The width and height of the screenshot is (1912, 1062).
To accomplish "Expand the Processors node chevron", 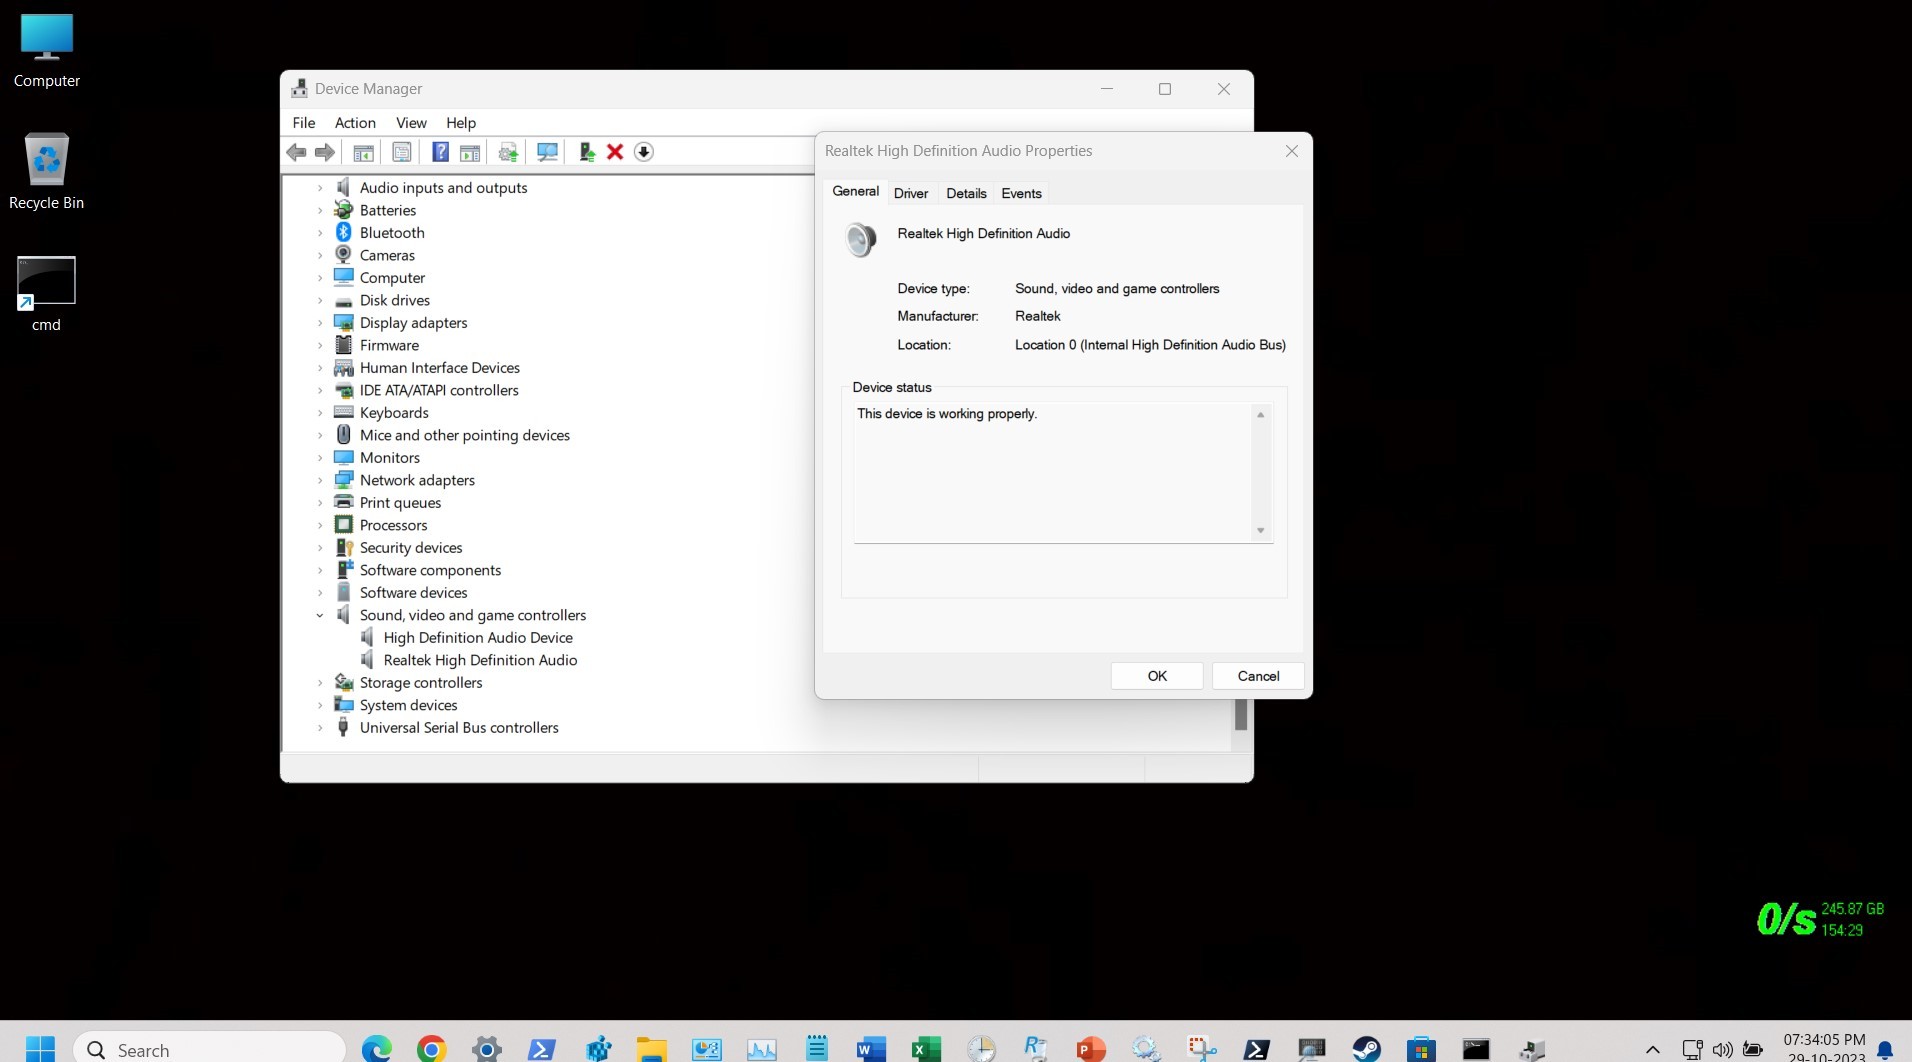I will (320, 526).
